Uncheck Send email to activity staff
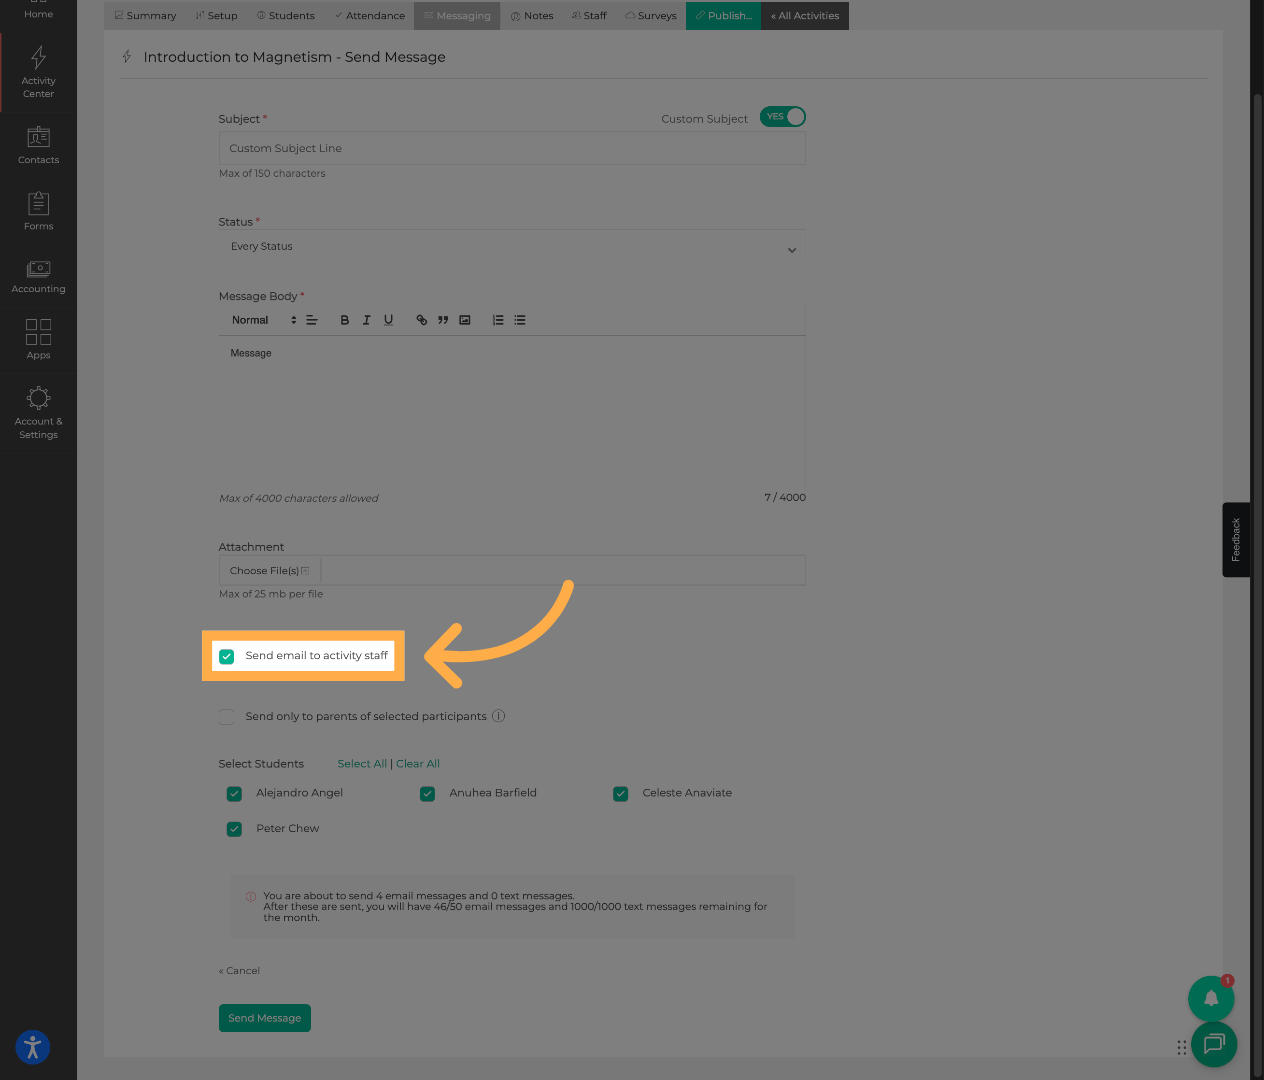1264x1080 pixels. pyautogui.click(x=227, y=657)
